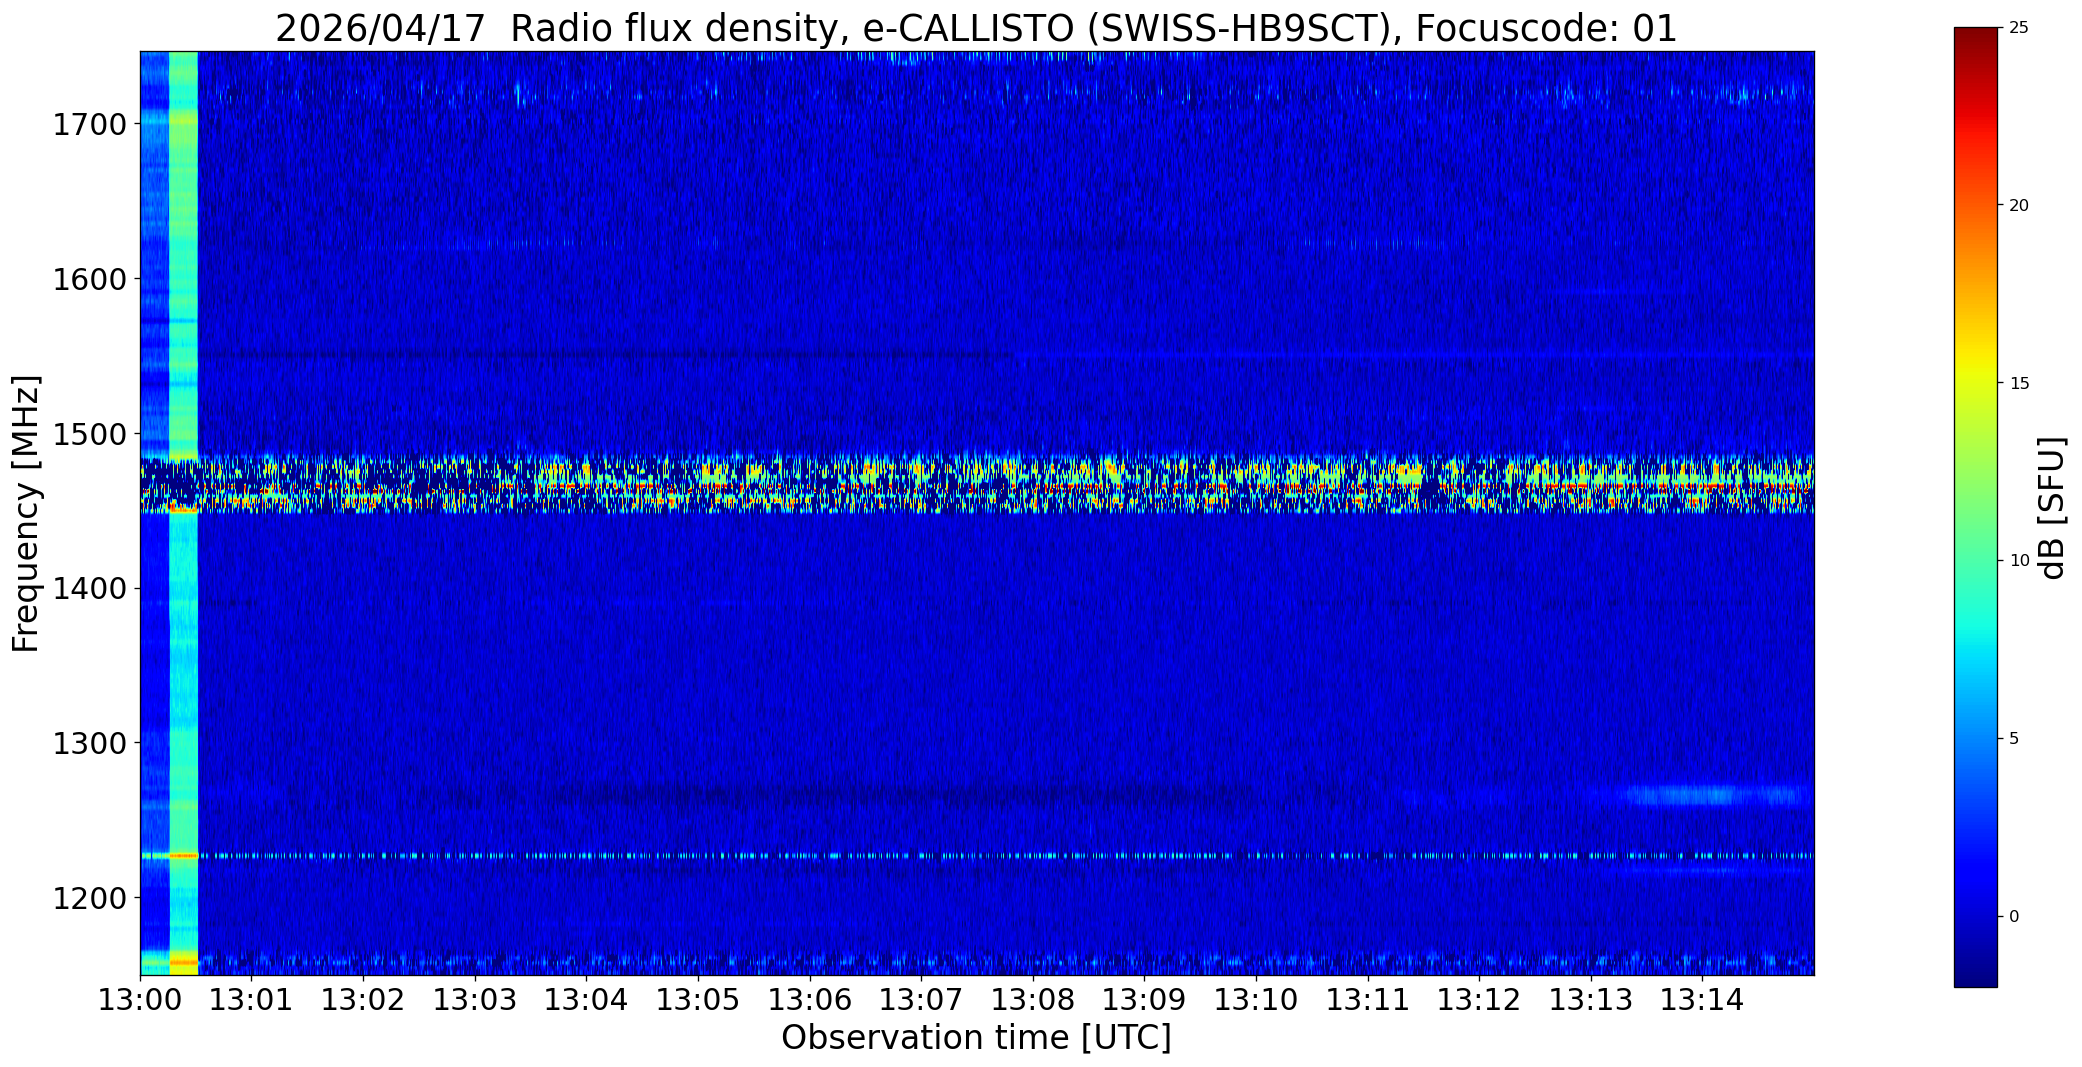Select the 13:00 time axis label
The height and width of the screenshot is (1067, 2082).
140,1000
